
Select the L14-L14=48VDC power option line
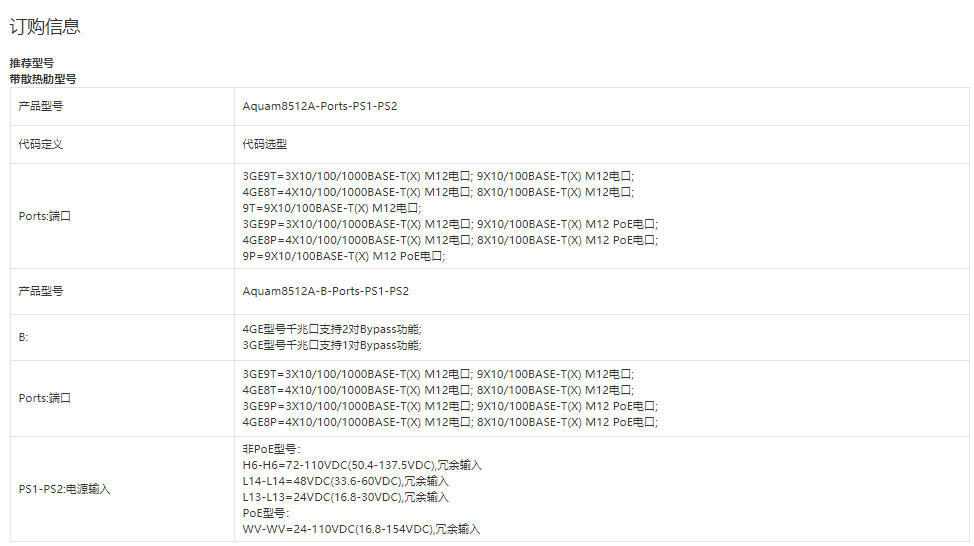[346, 481]
